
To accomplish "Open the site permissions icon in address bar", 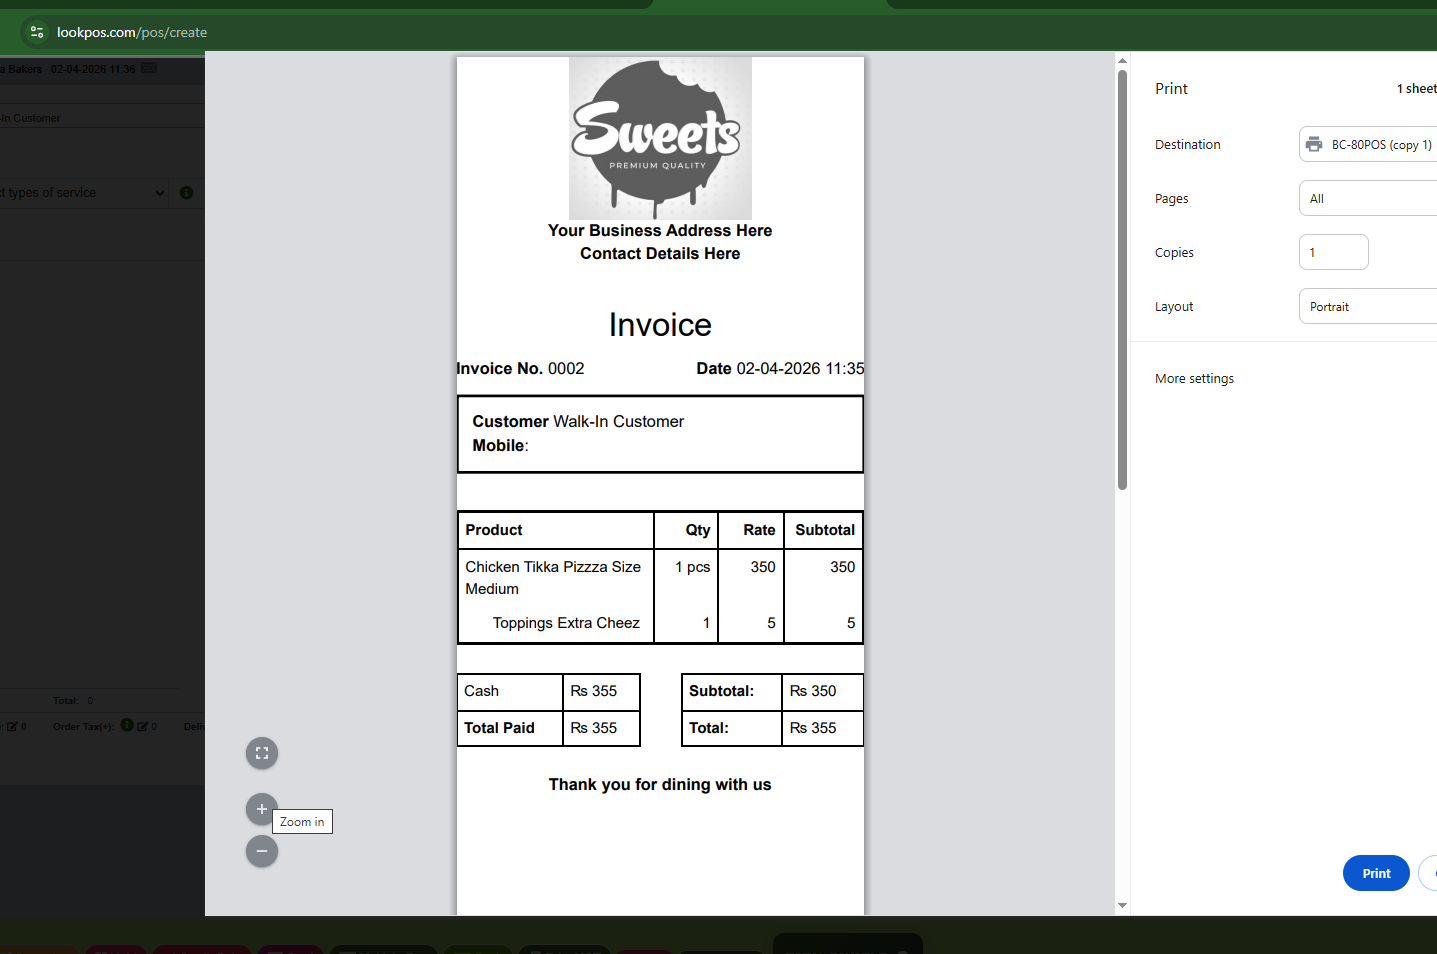I will 36,31.
